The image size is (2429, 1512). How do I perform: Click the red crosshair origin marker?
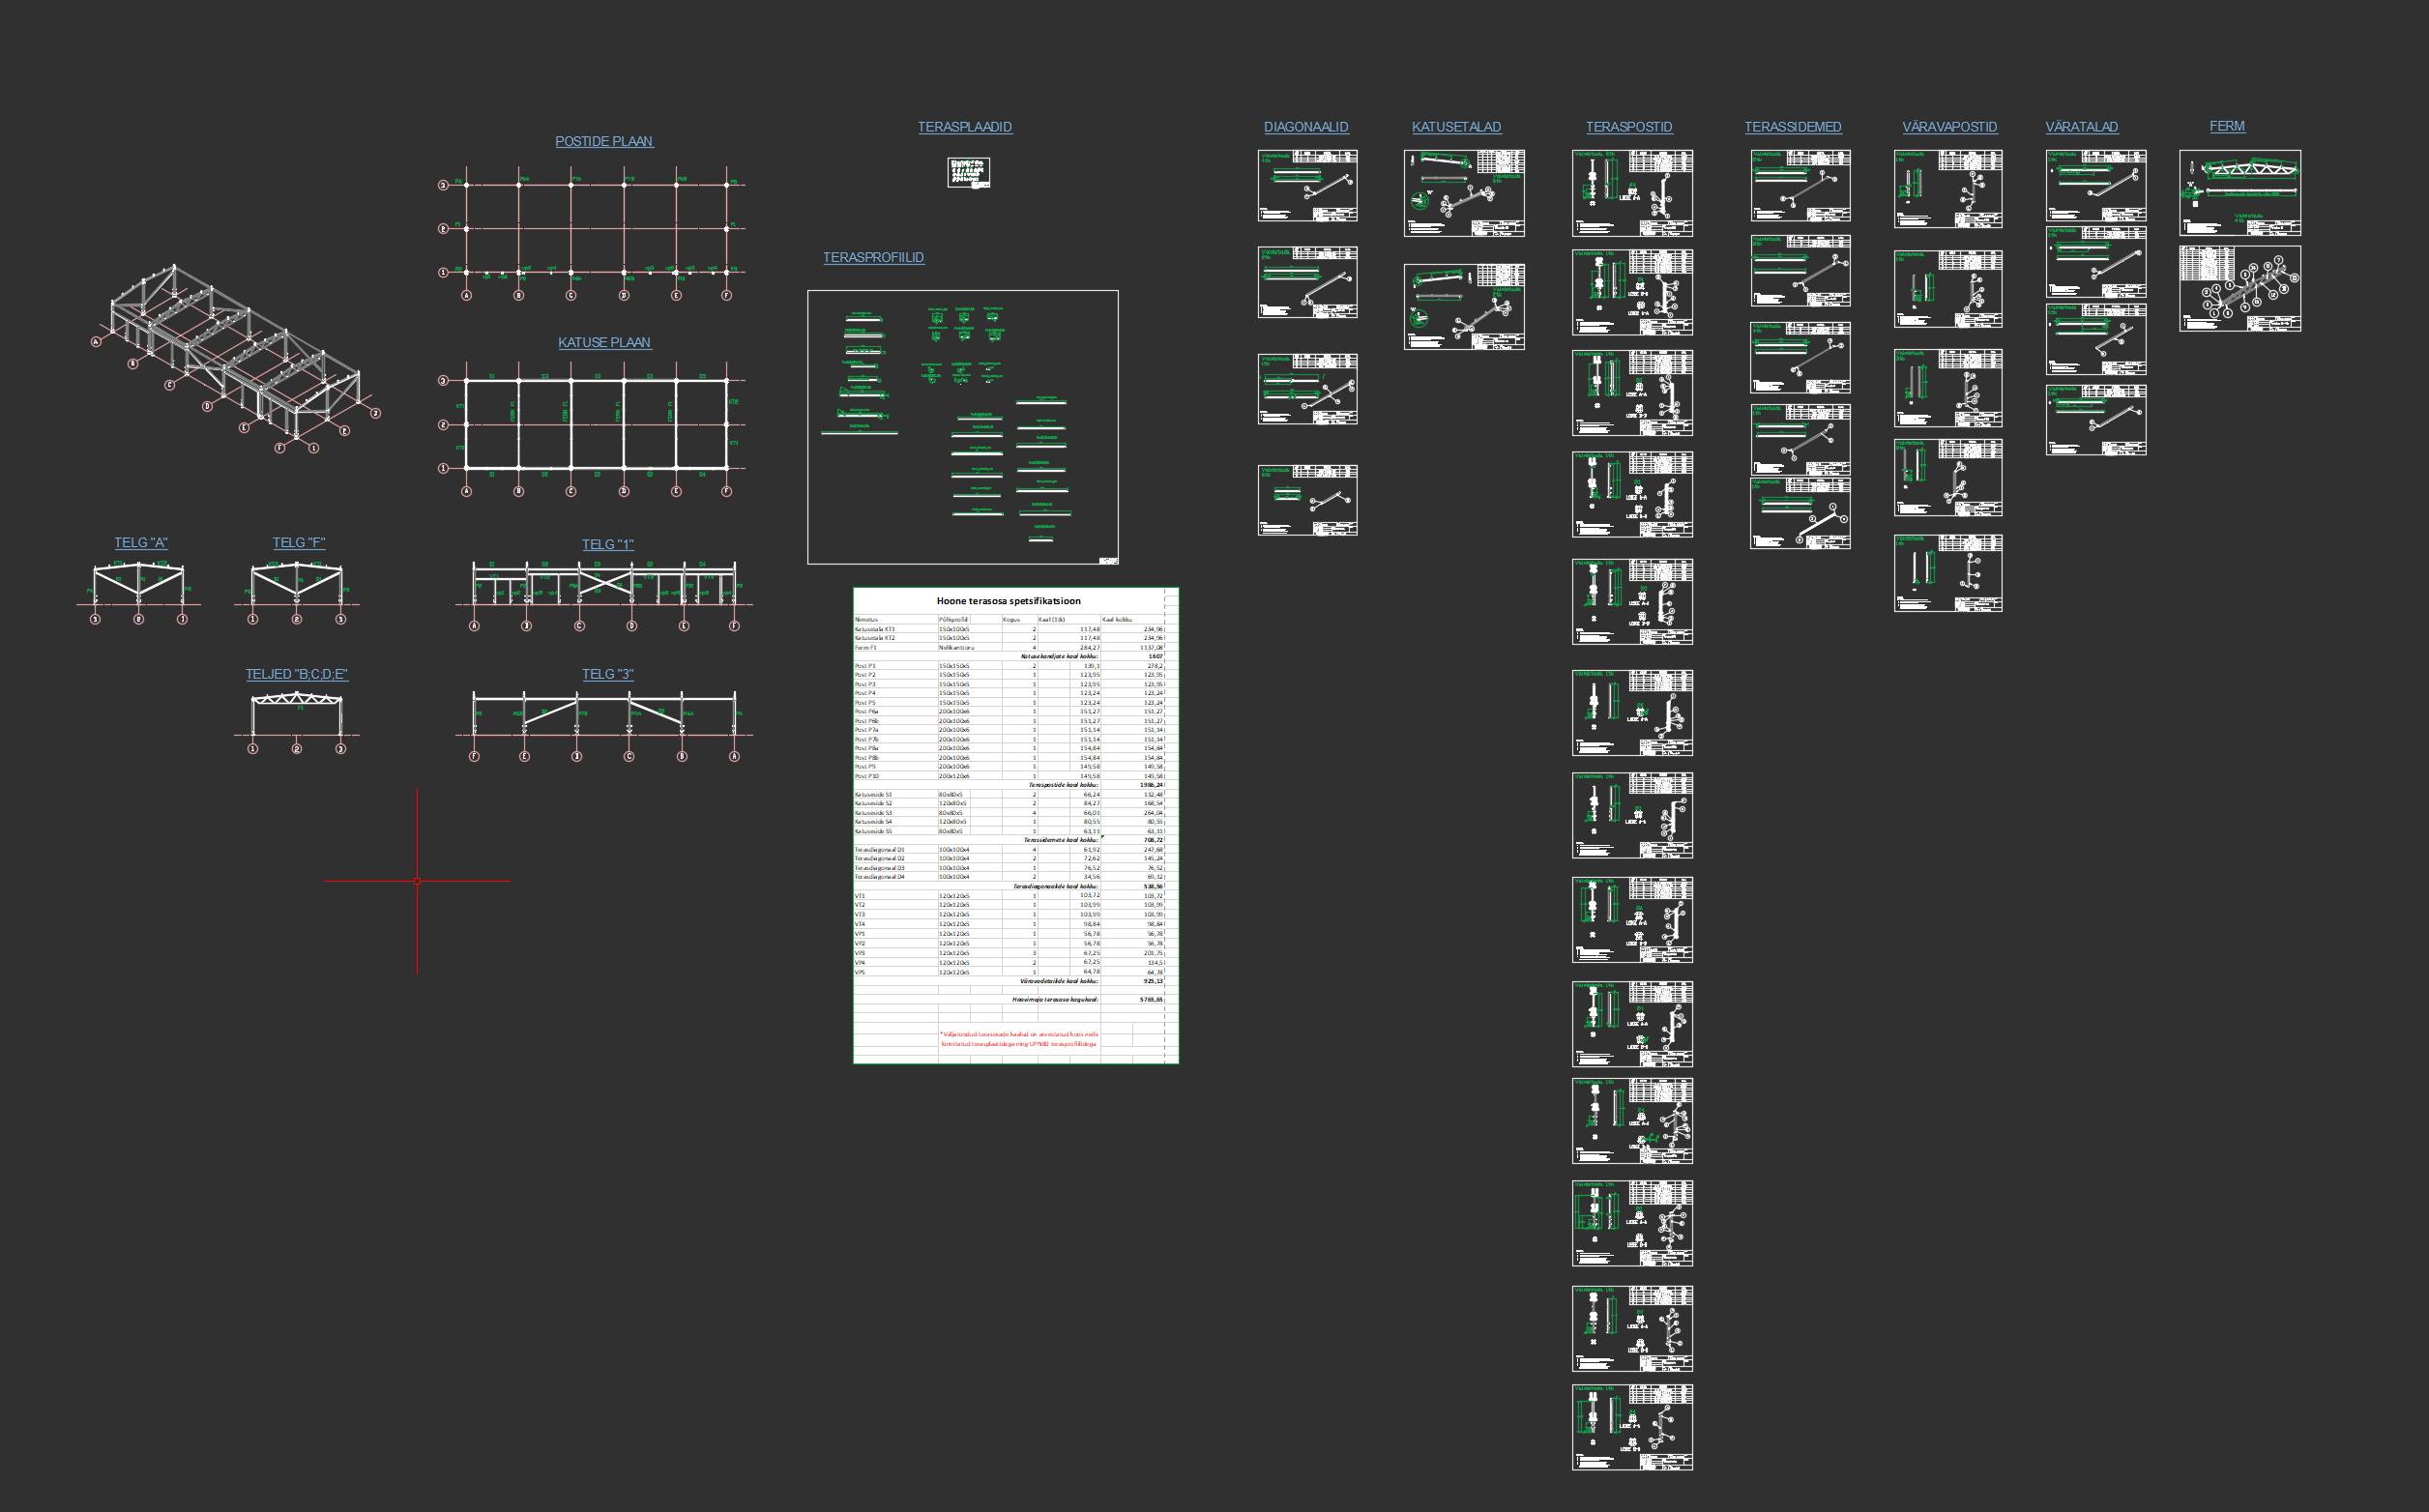417,881
